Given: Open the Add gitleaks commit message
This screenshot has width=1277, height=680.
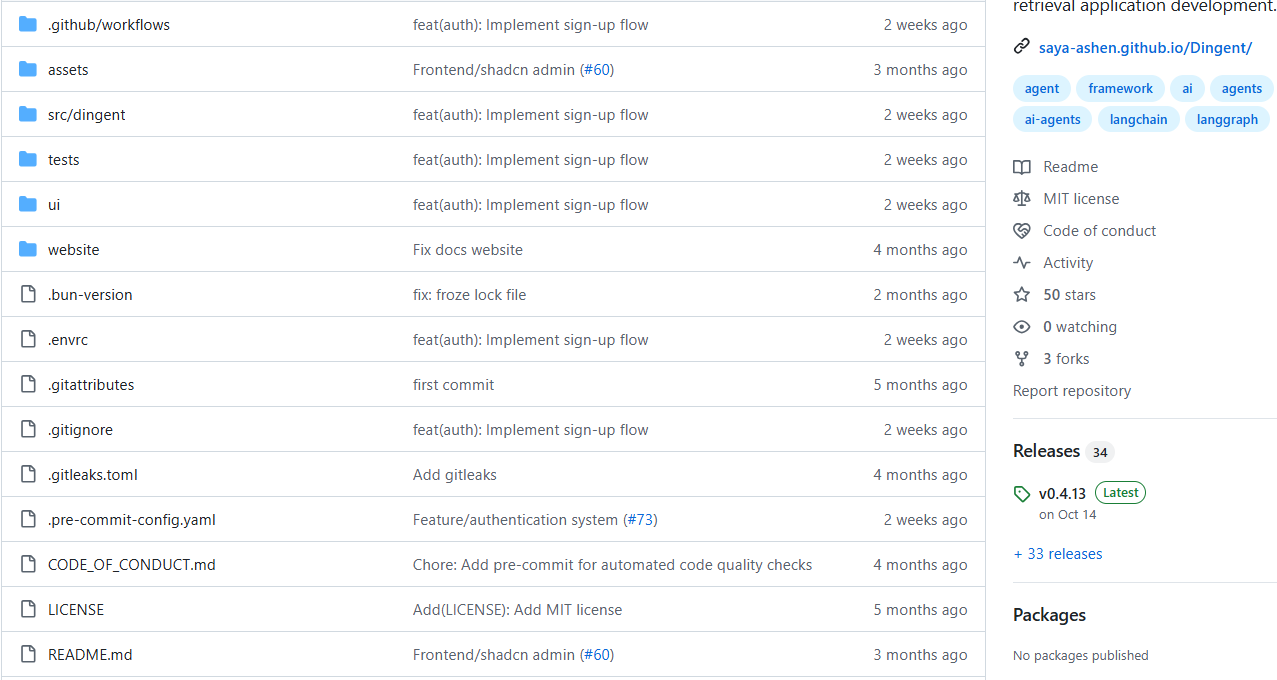Looking at the screenshot, I should click(455, 475).
